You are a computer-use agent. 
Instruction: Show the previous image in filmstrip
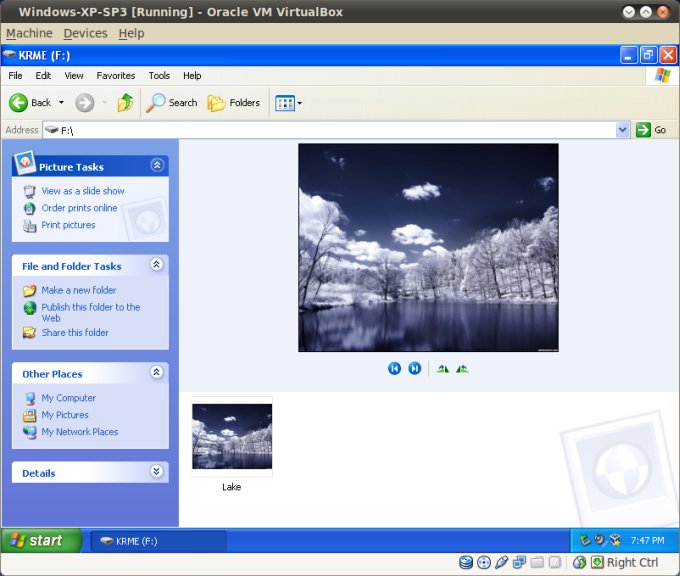(394, 368)
